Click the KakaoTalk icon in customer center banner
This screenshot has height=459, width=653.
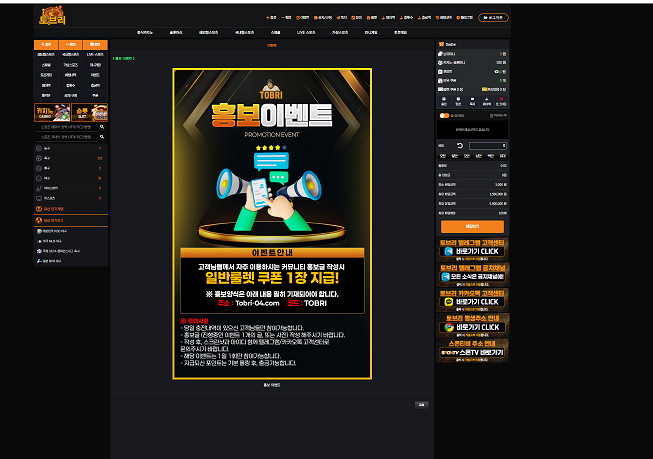pos(449,302)
